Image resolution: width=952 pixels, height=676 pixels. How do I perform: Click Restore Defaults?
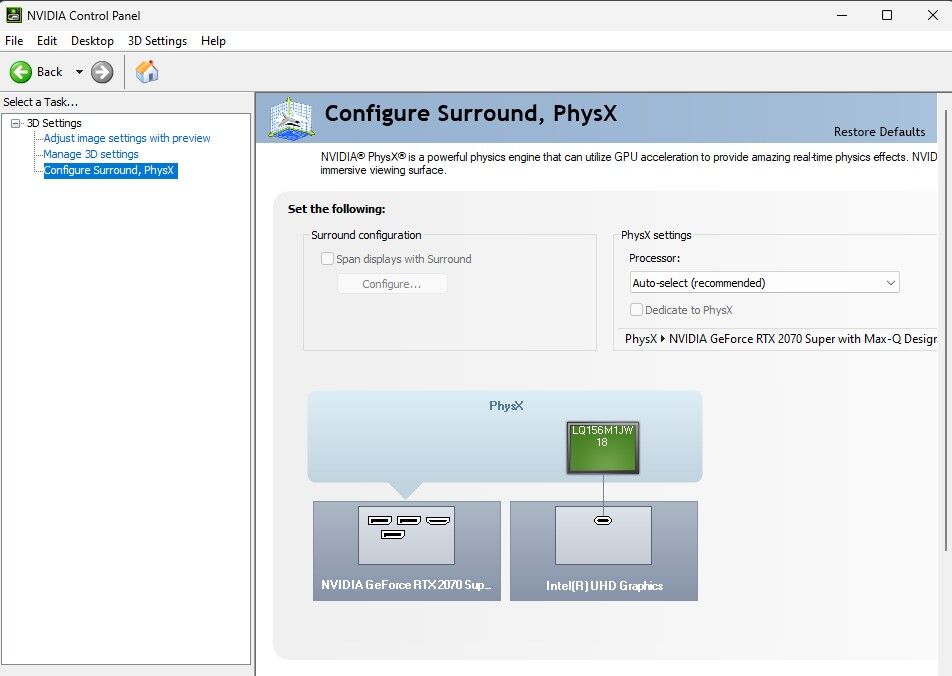[879, 132]
